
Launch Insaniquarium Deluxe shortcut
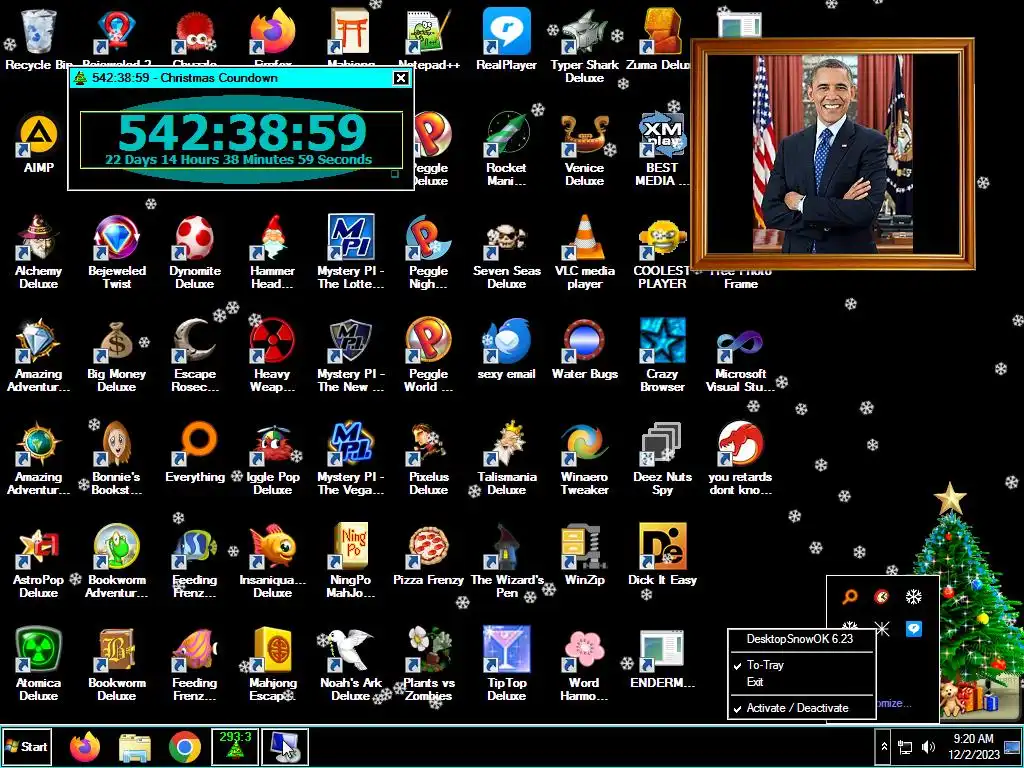point(272,562)
